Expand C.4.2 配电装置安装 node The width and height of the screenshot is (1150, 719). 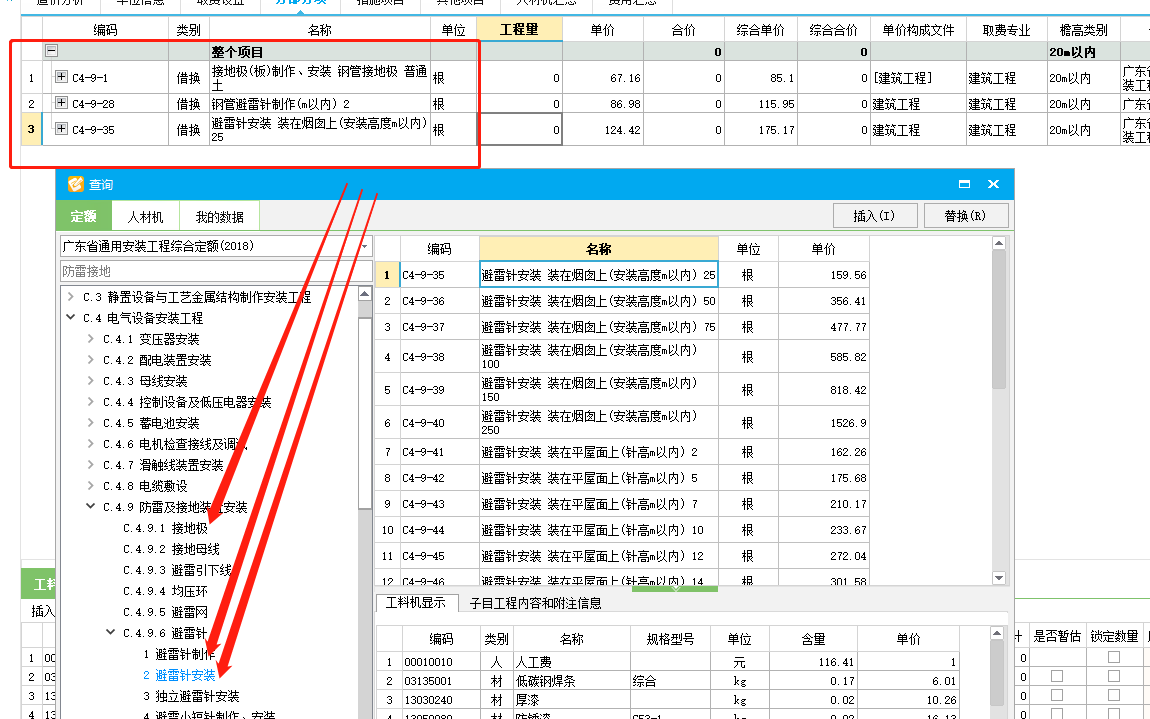pyautogui.click(x=91, y=360)
